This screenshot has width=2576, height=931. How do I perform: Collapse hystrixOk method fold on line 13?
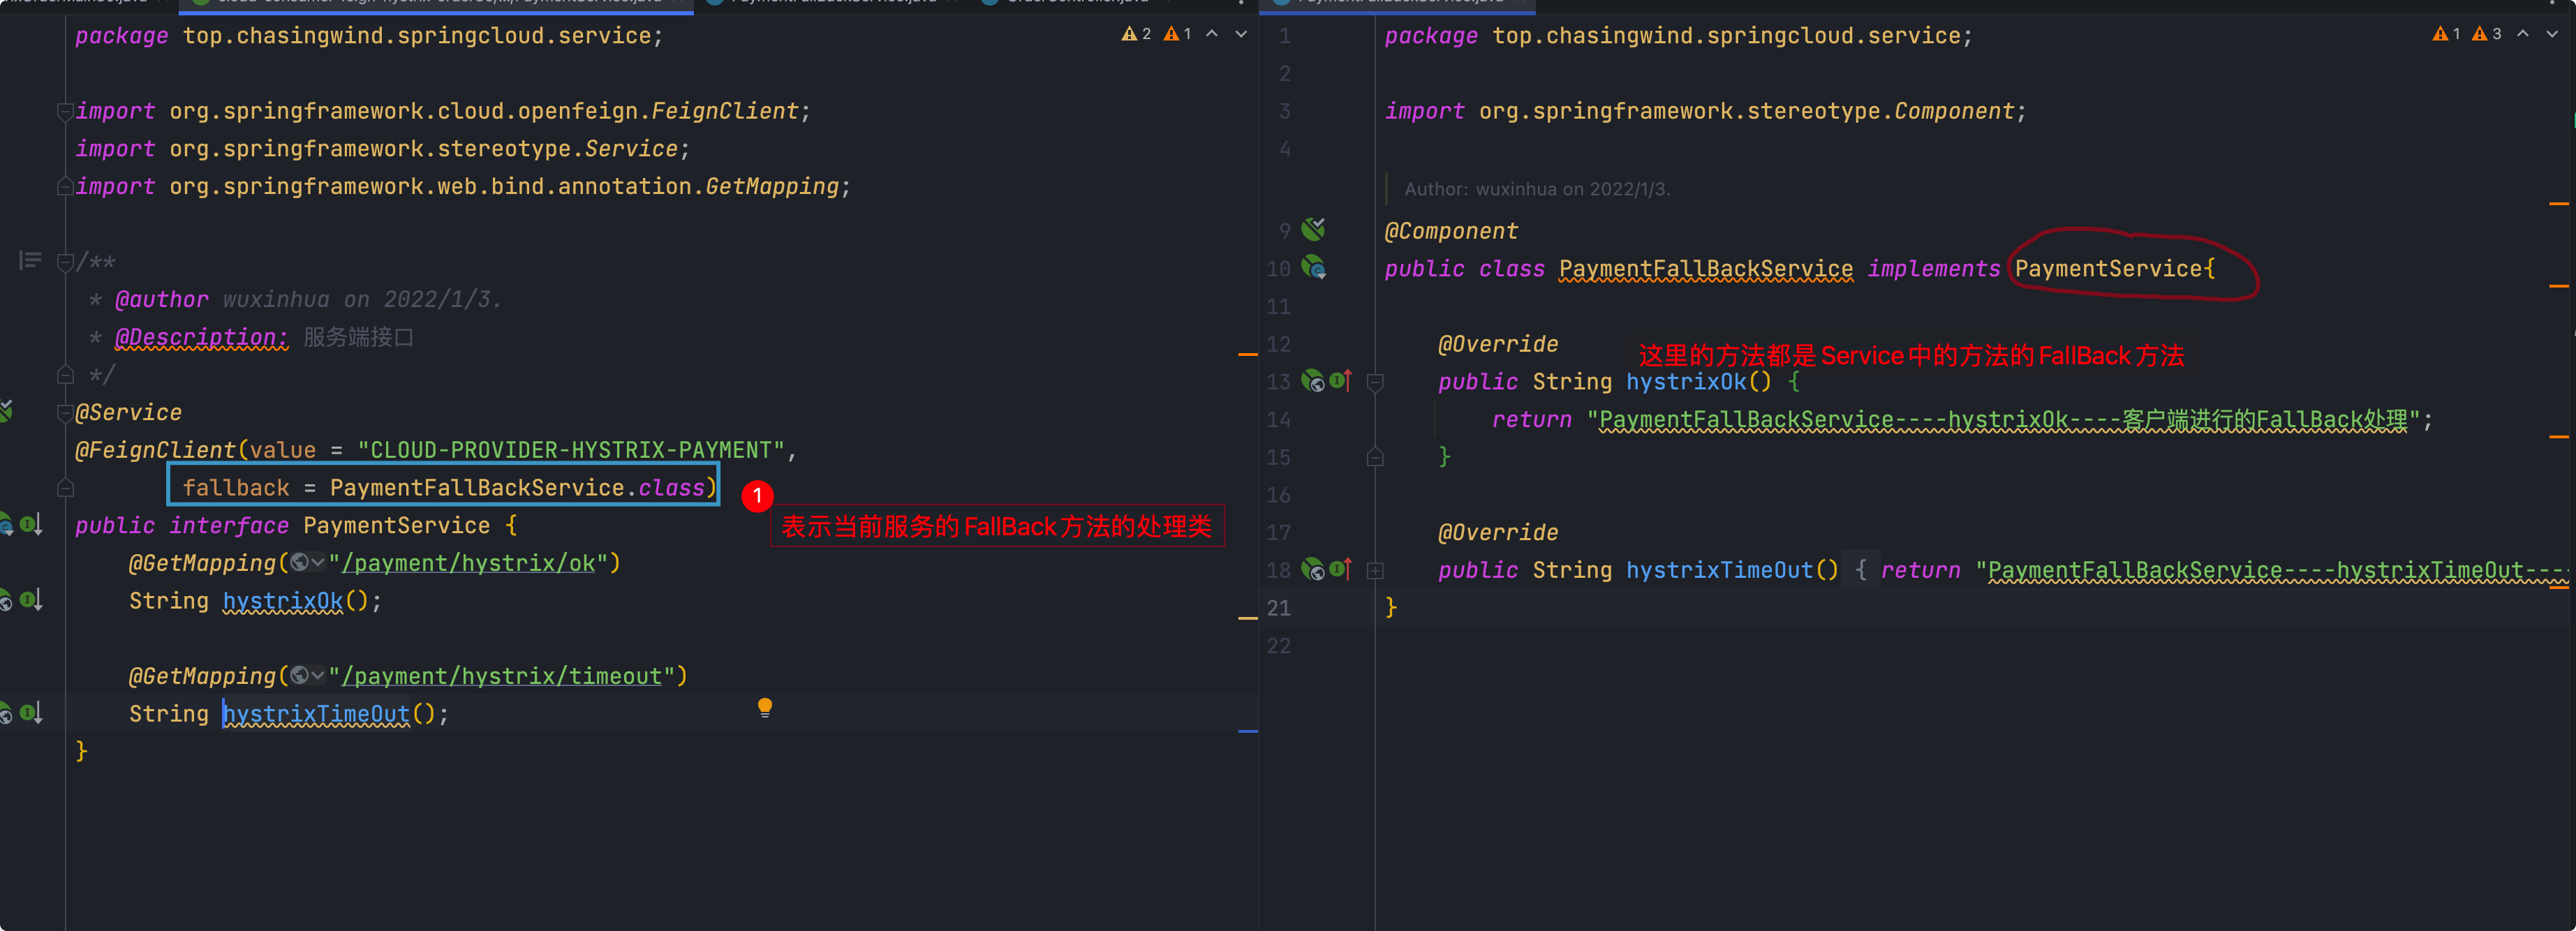1375,382
